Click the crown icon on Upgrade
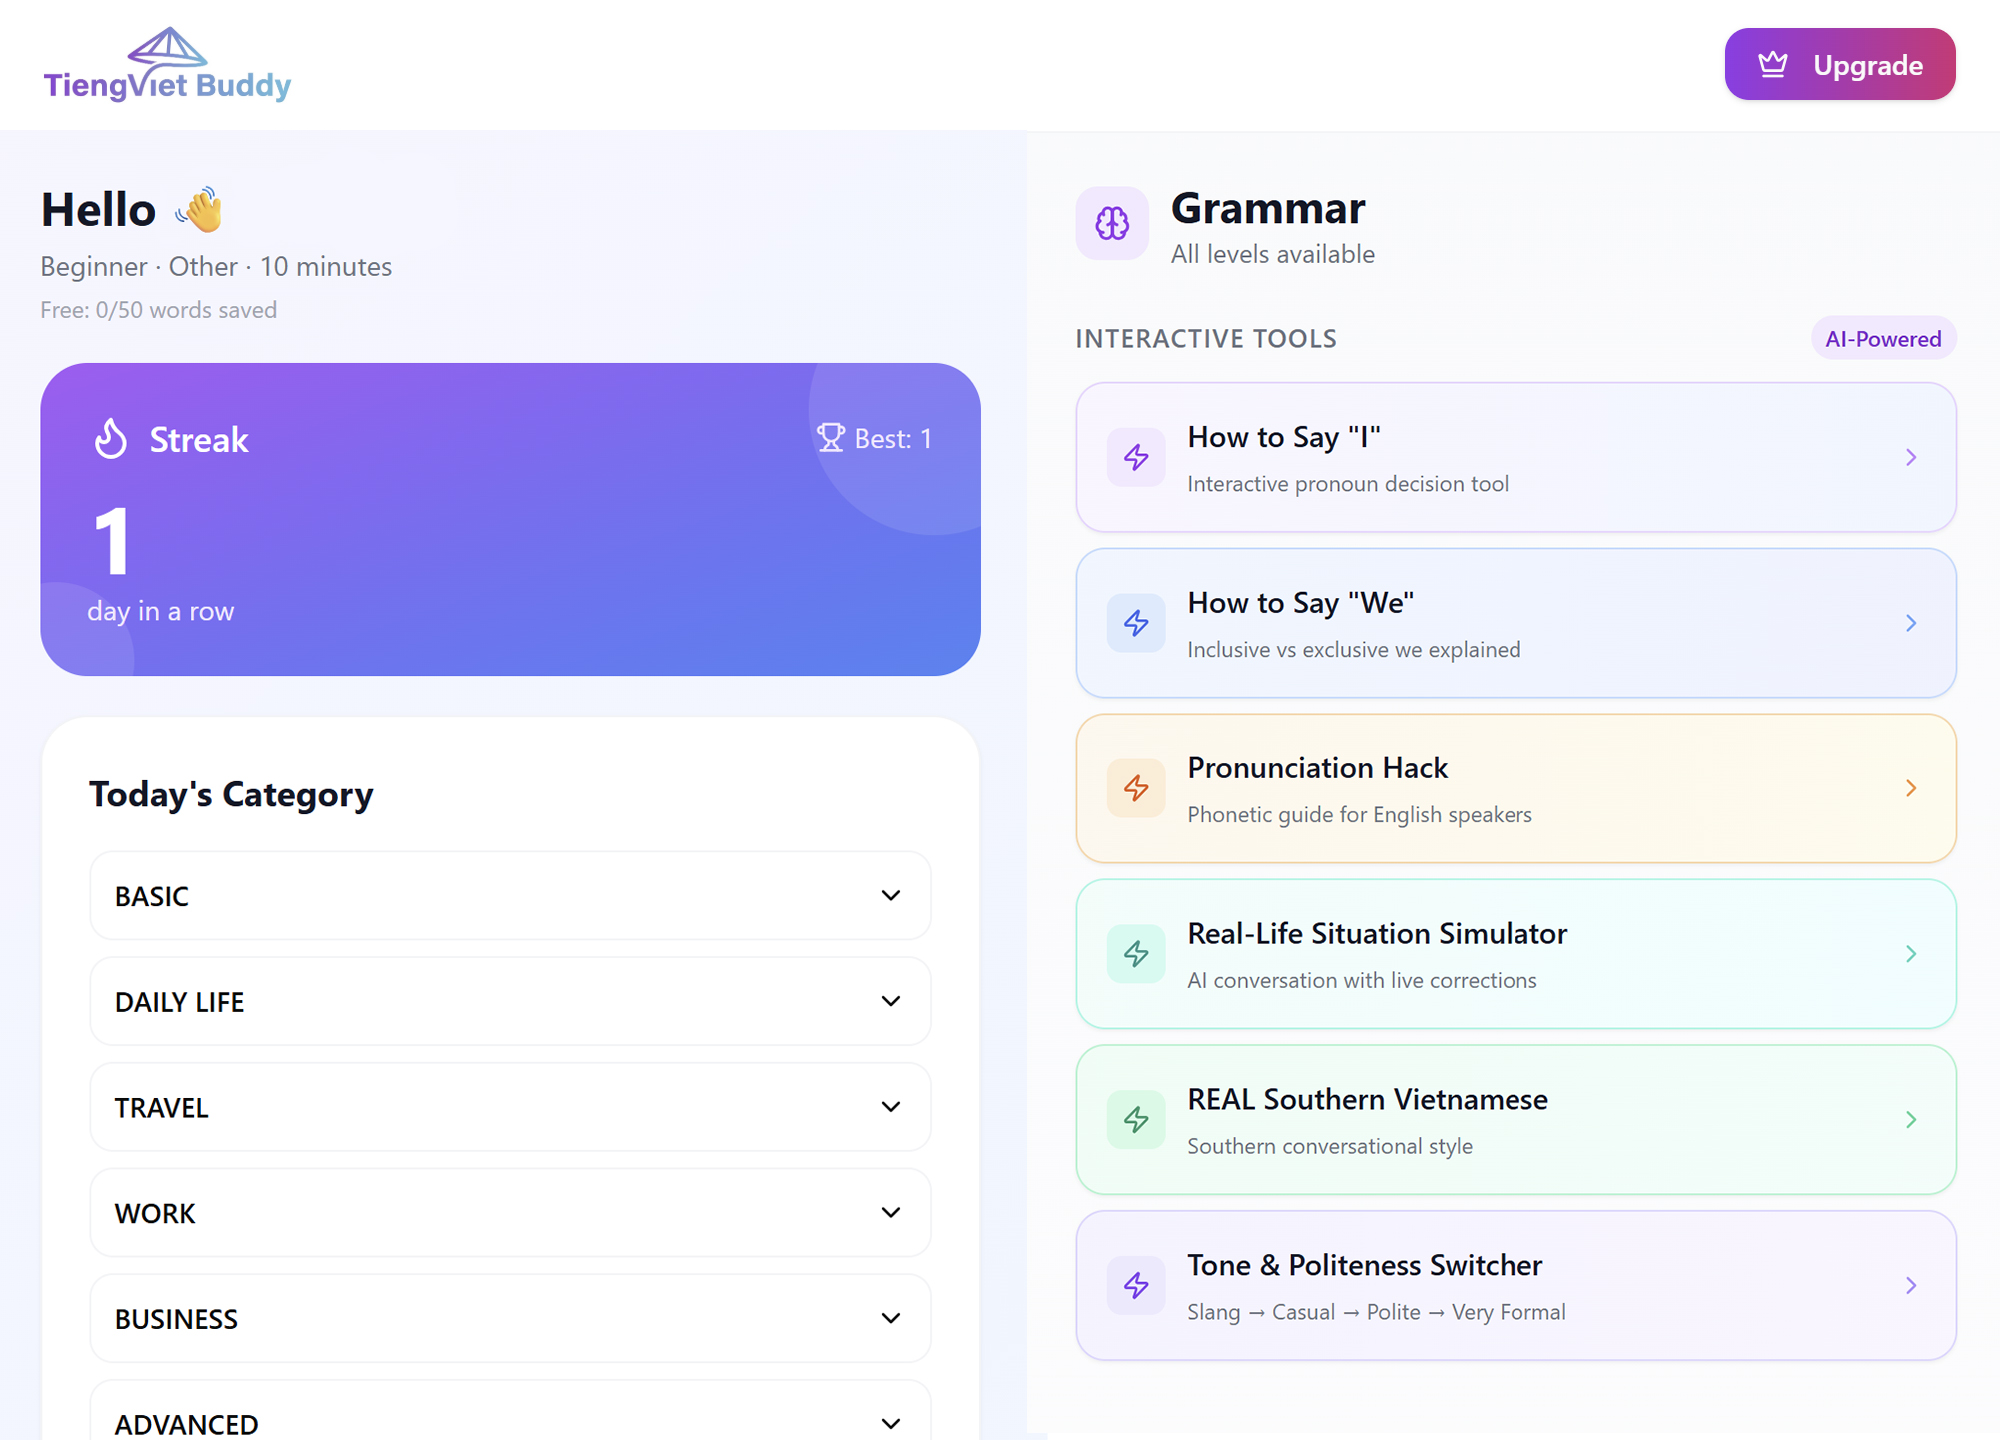Screen dimensions: 2000x1440 (x=1773, y=65)
